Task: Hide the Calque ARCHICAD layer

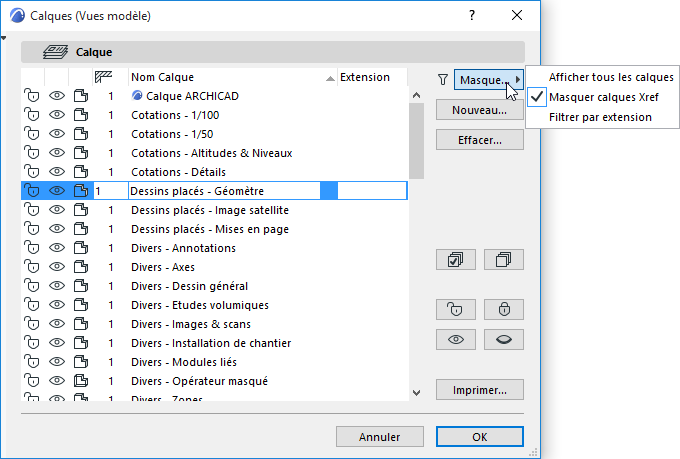Action: click(x=57, y=96)
